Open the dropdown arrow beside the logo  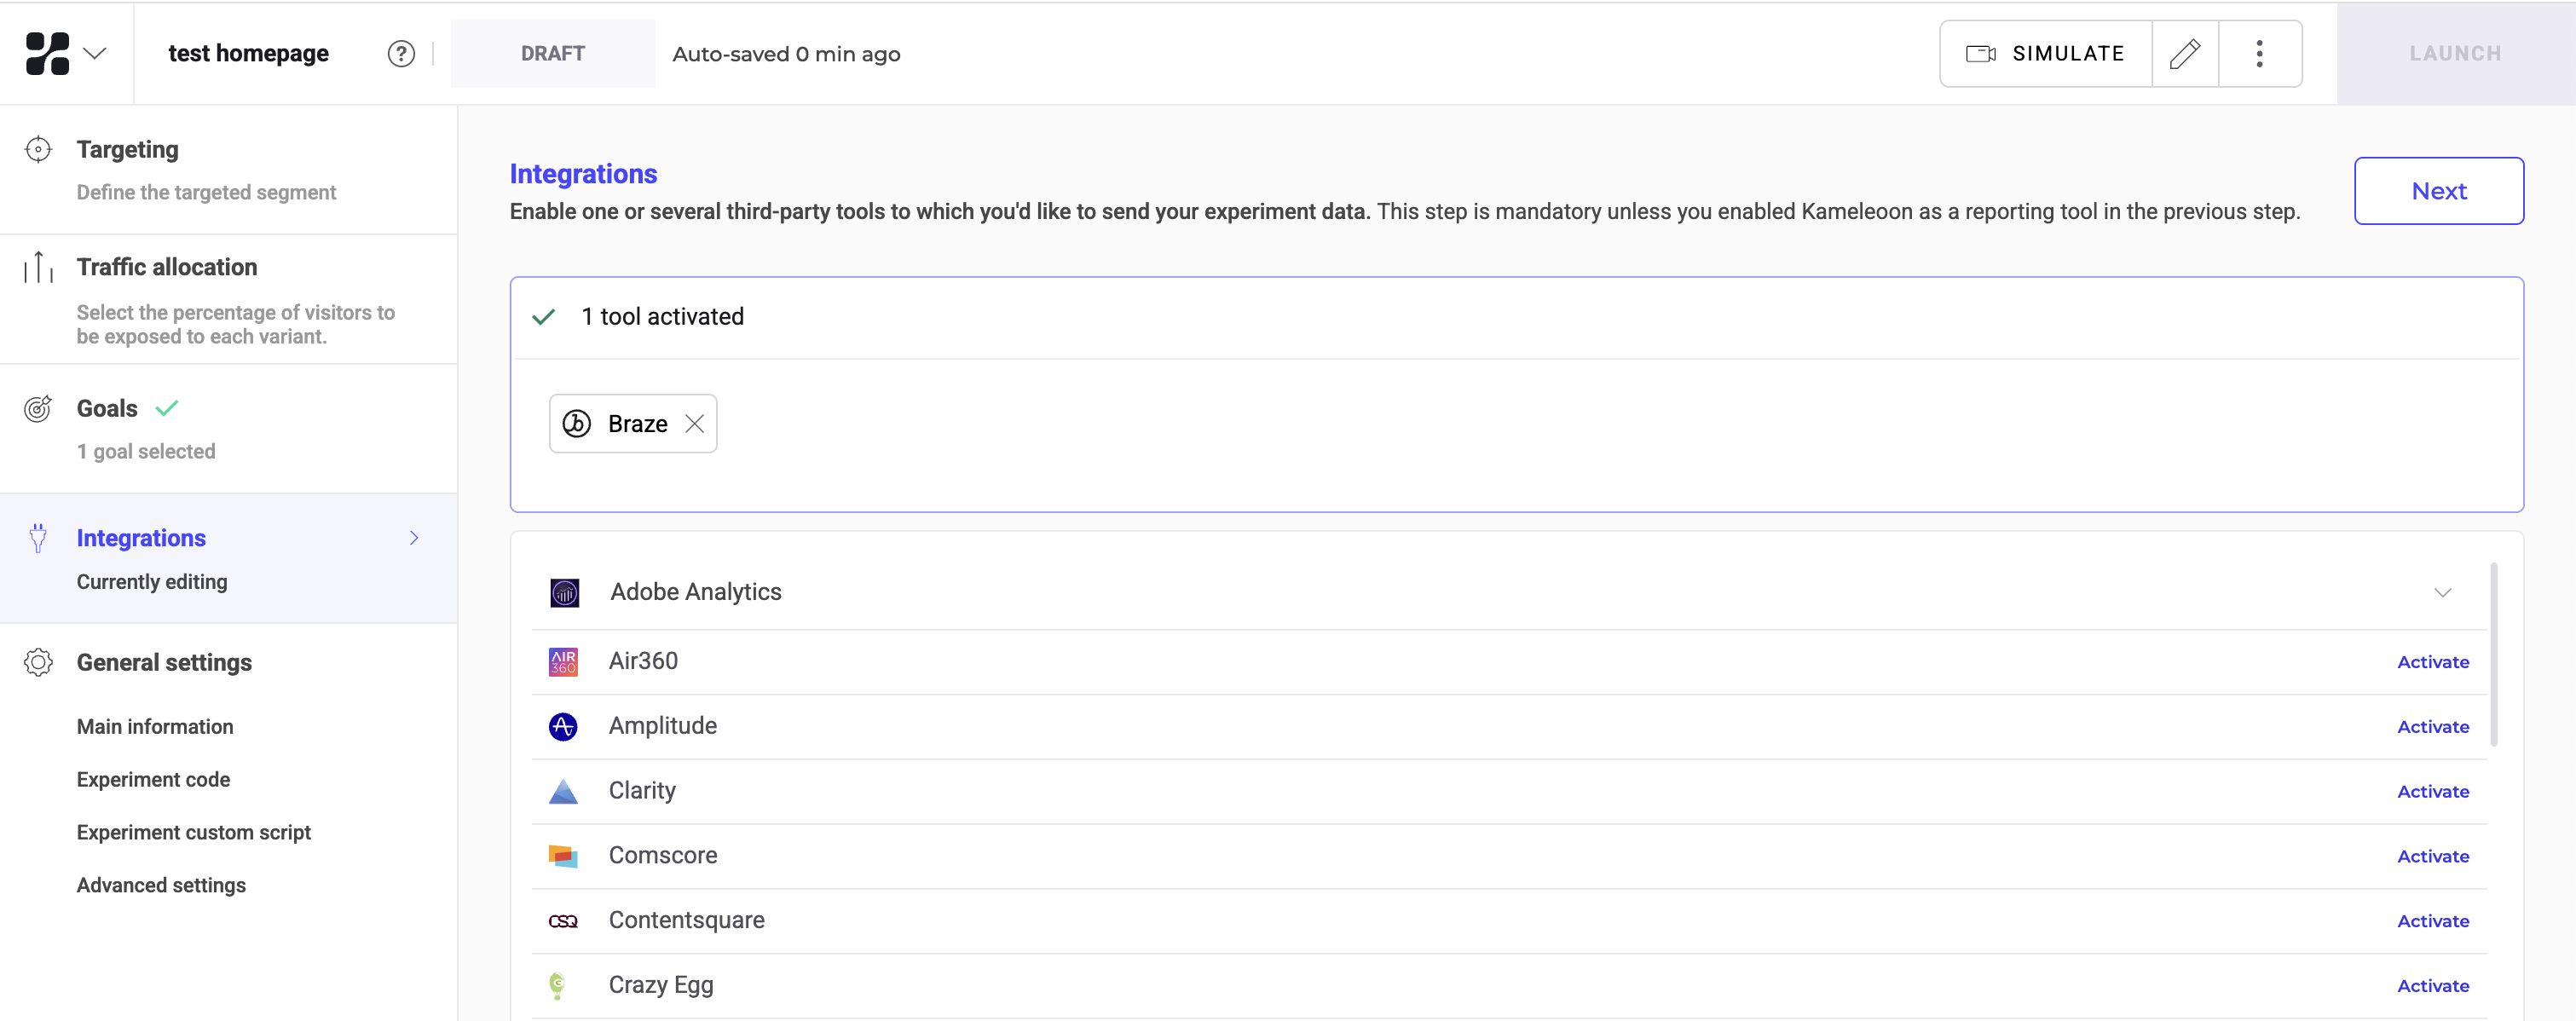(x=95, y=54)
